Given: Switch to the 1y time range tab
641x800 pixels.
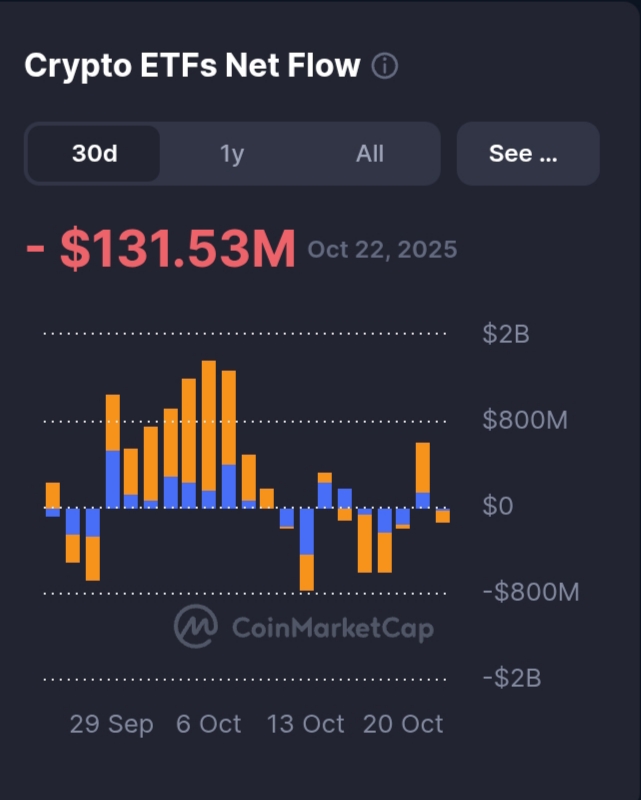Looking at the screenshot, I should coord(232,154).
